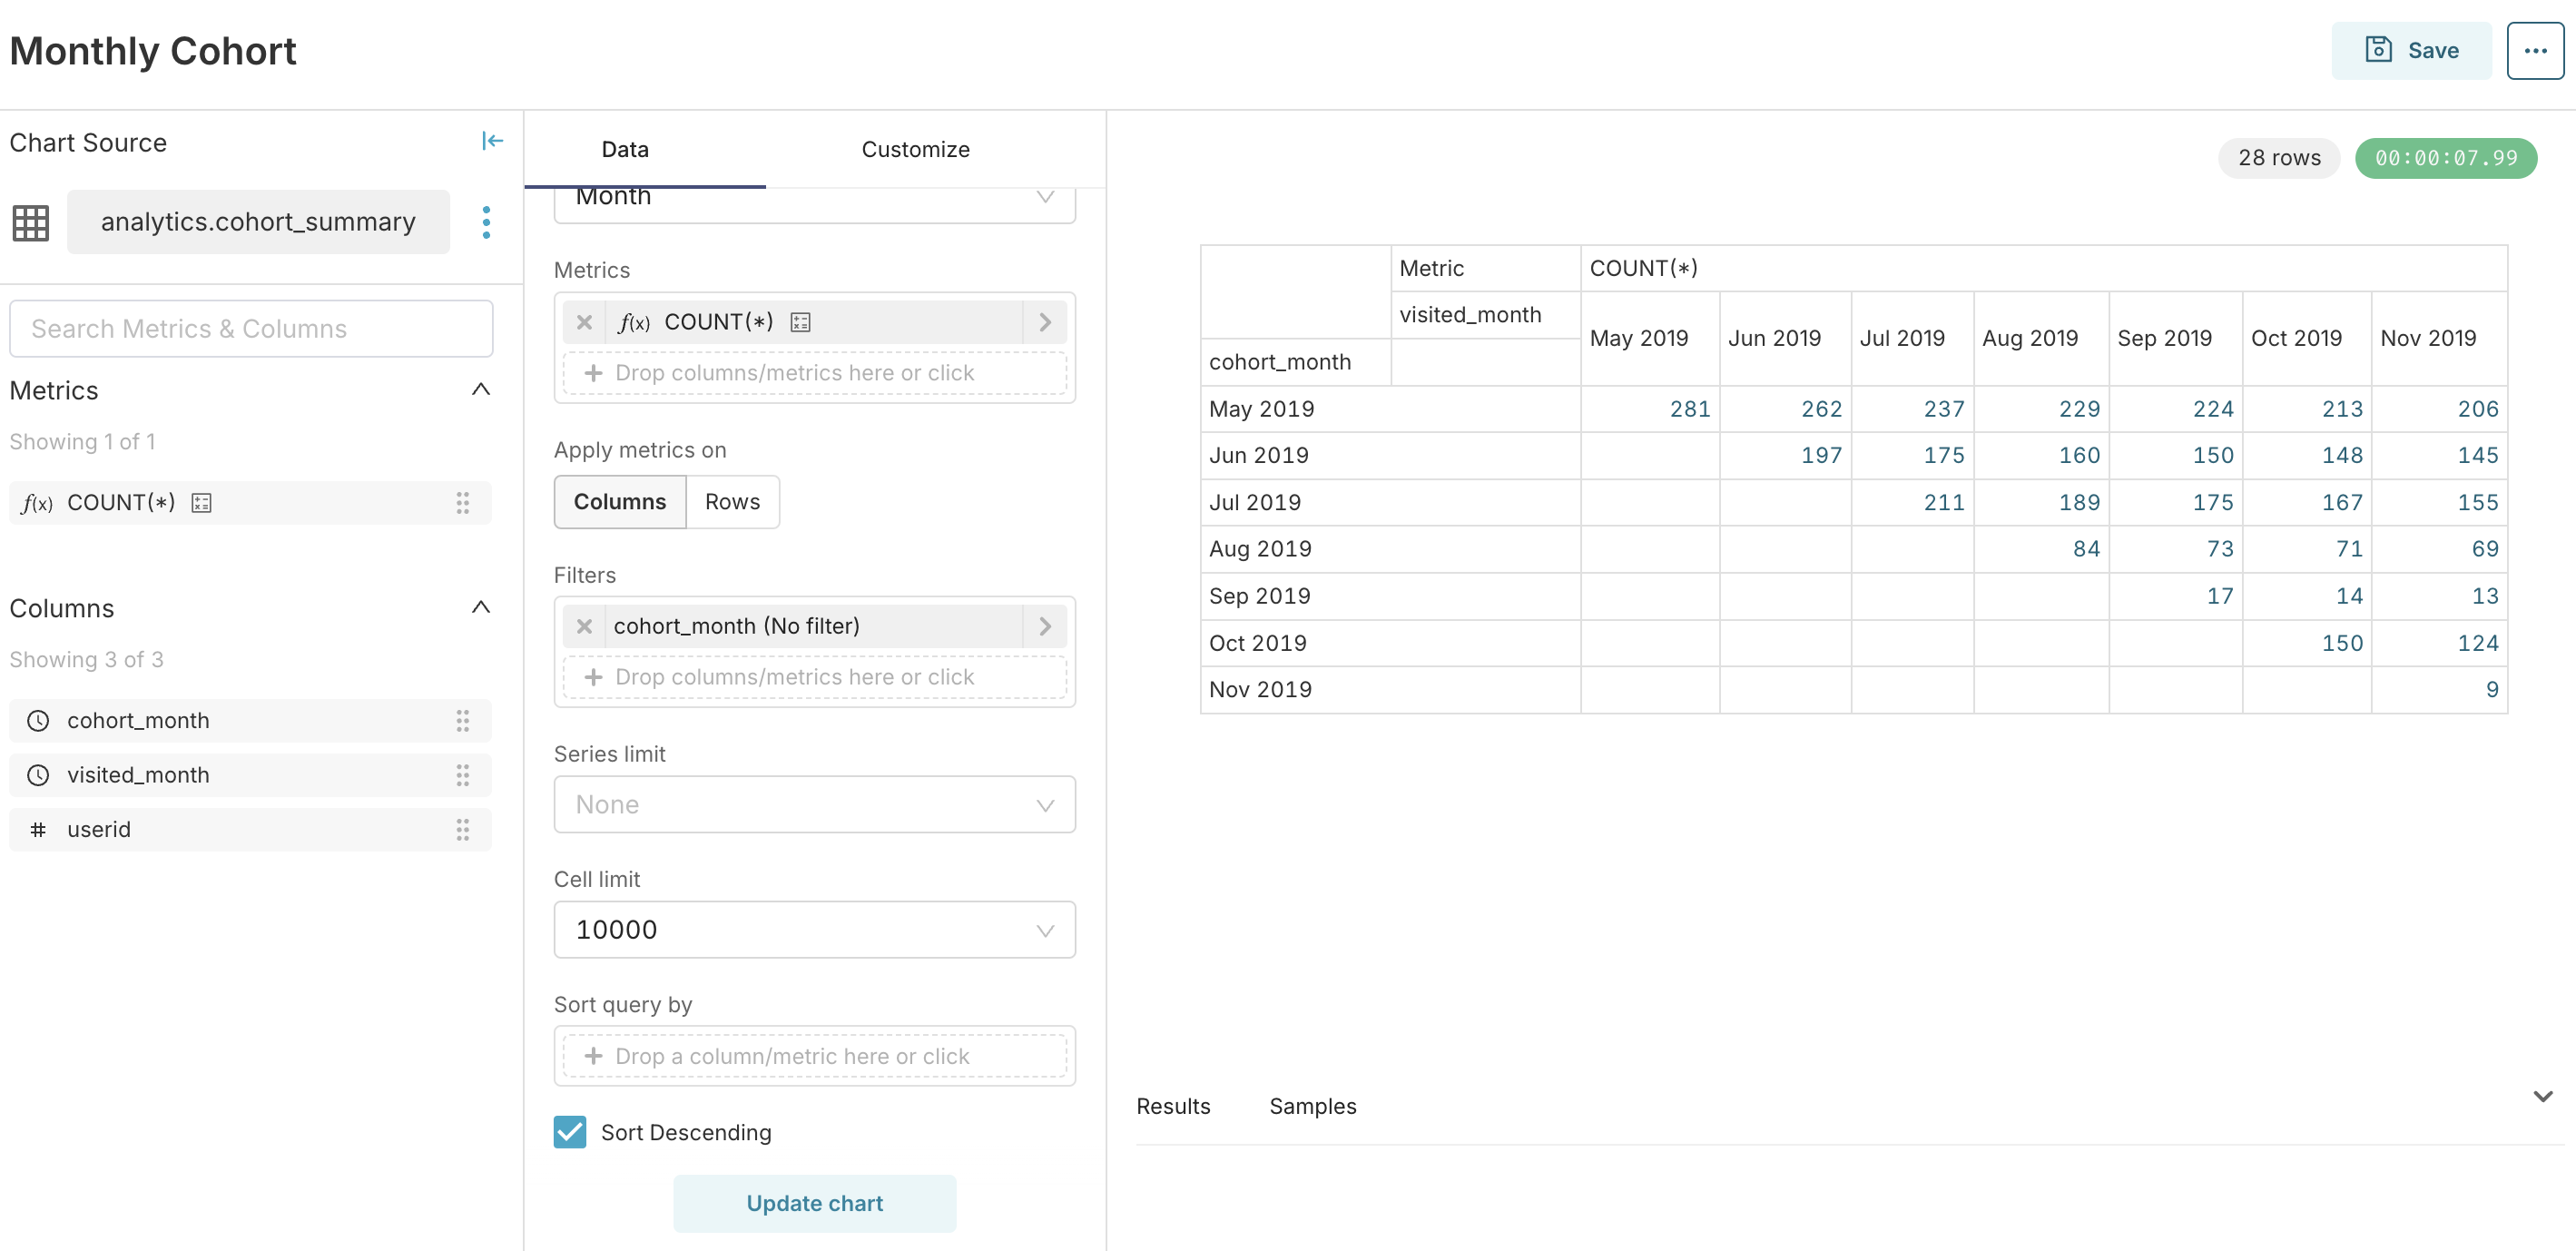Select Columns for apply metrics on
Screen dimensions: 2576x1251
pyautogui.click(x=619, y=502)
